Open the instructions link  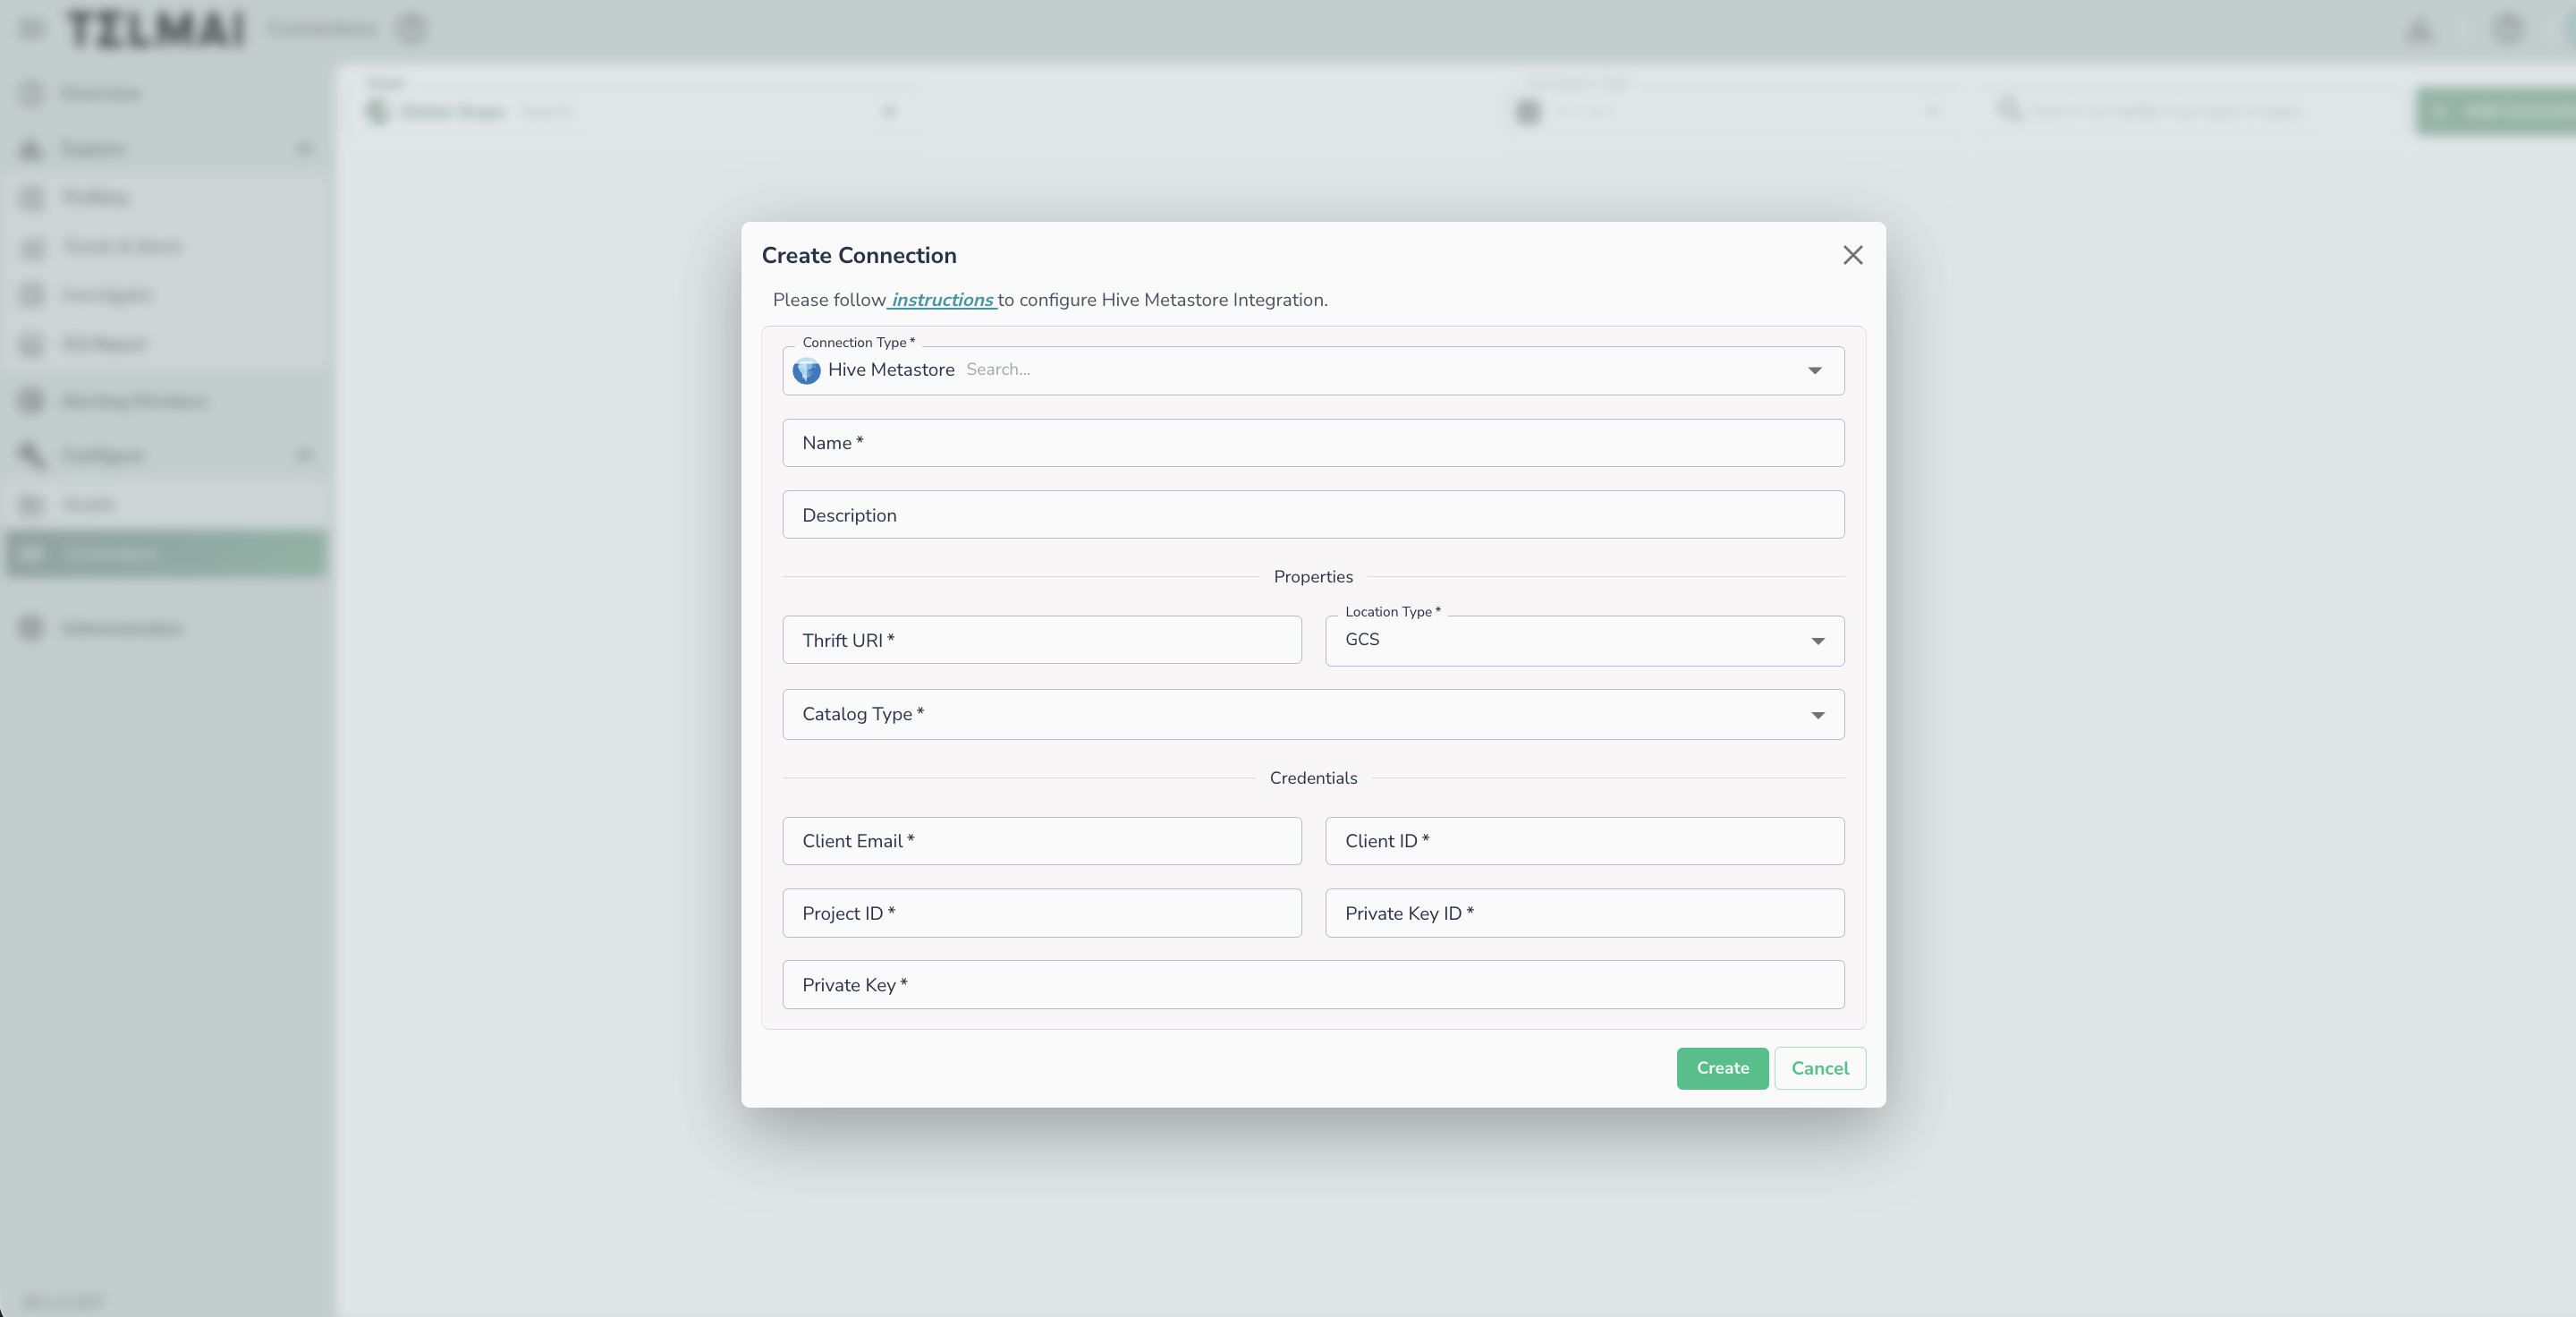pyautogui.click(x=942, y=300)
